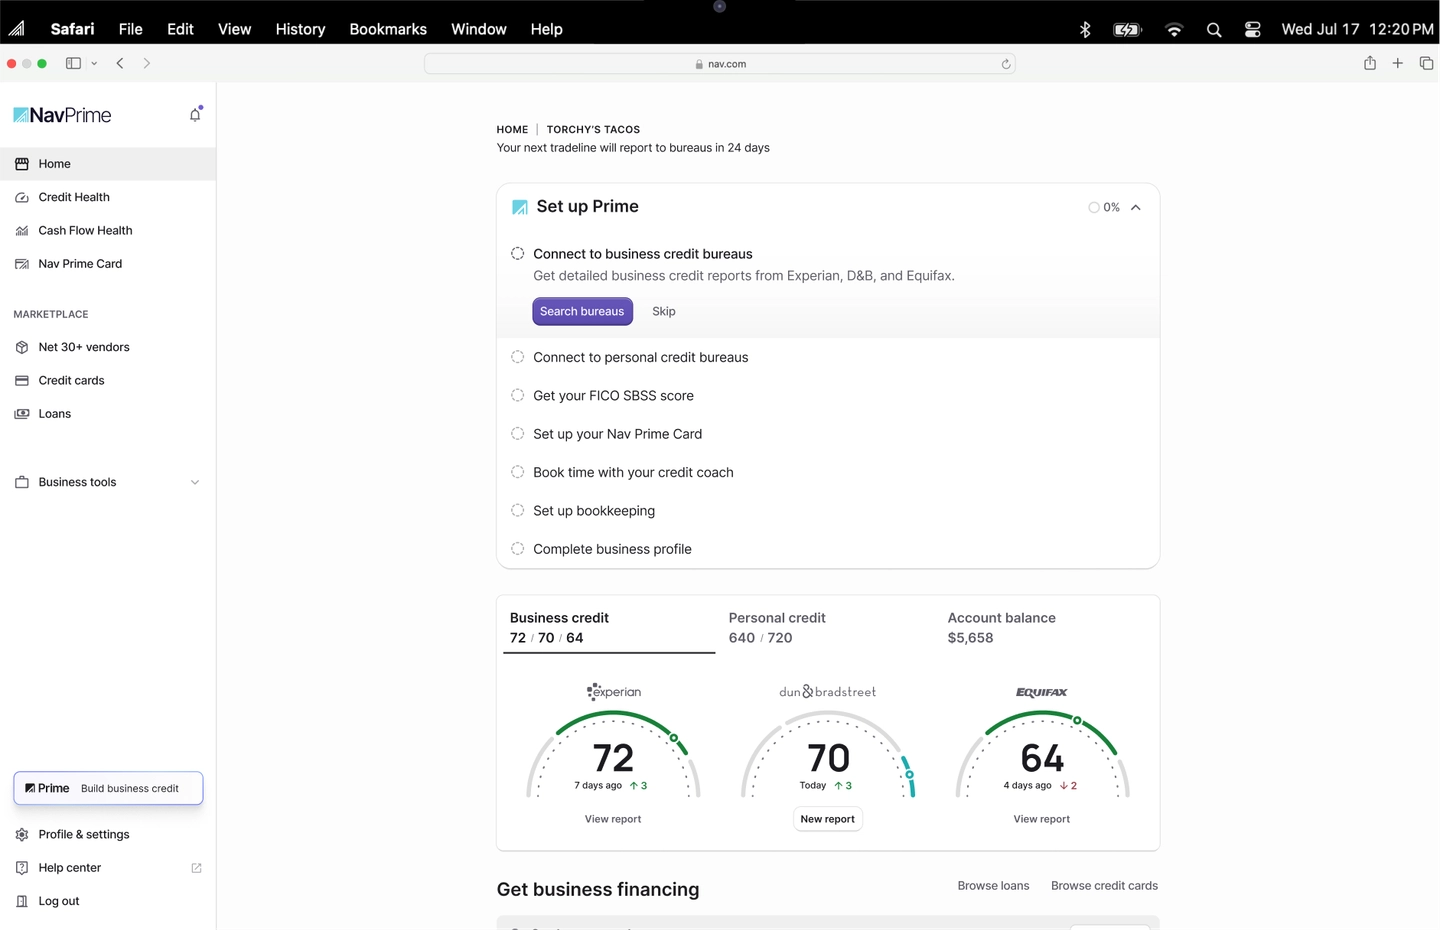Open Cash Flow Health sidebar icon
Screen dimensions: 1440x930
click(22, 231)
